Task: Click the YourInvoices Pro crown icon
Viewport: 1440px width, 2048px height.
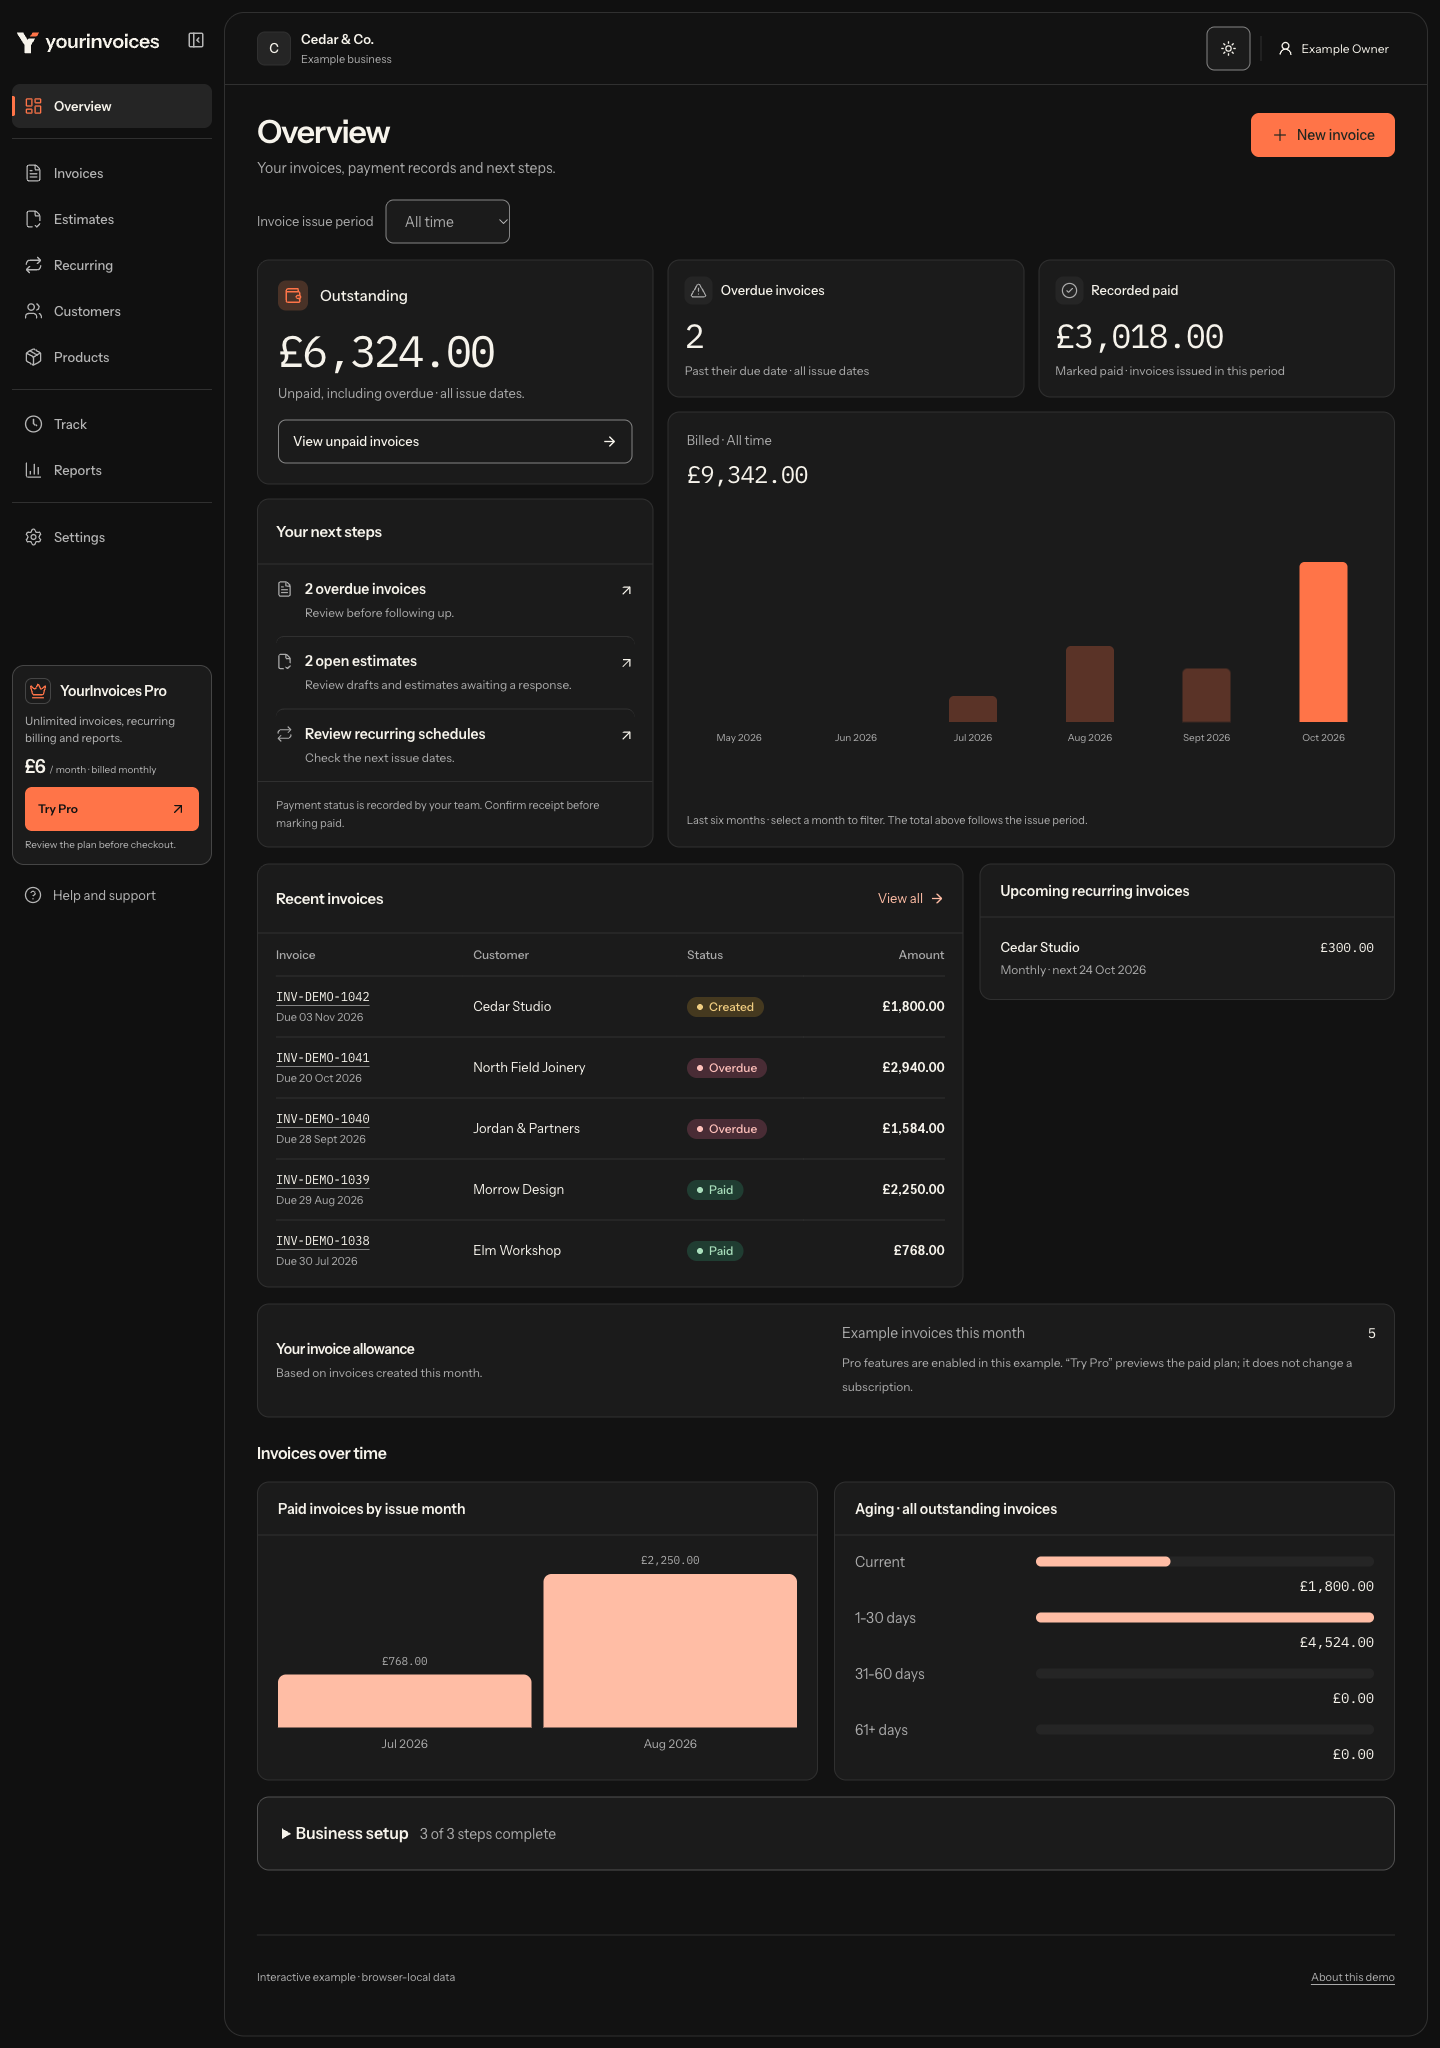Action: pos(38,690)
